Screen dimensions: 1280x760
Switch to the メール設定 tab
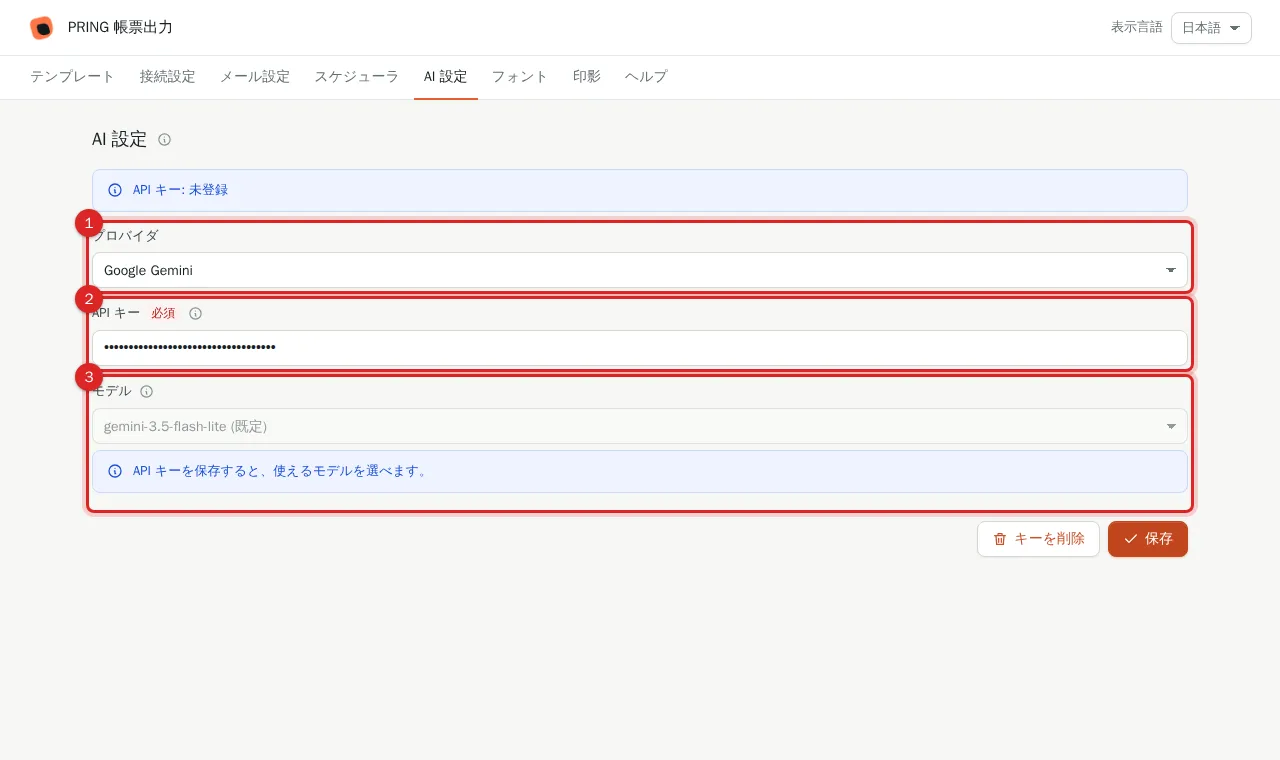(x=255, y=77)
